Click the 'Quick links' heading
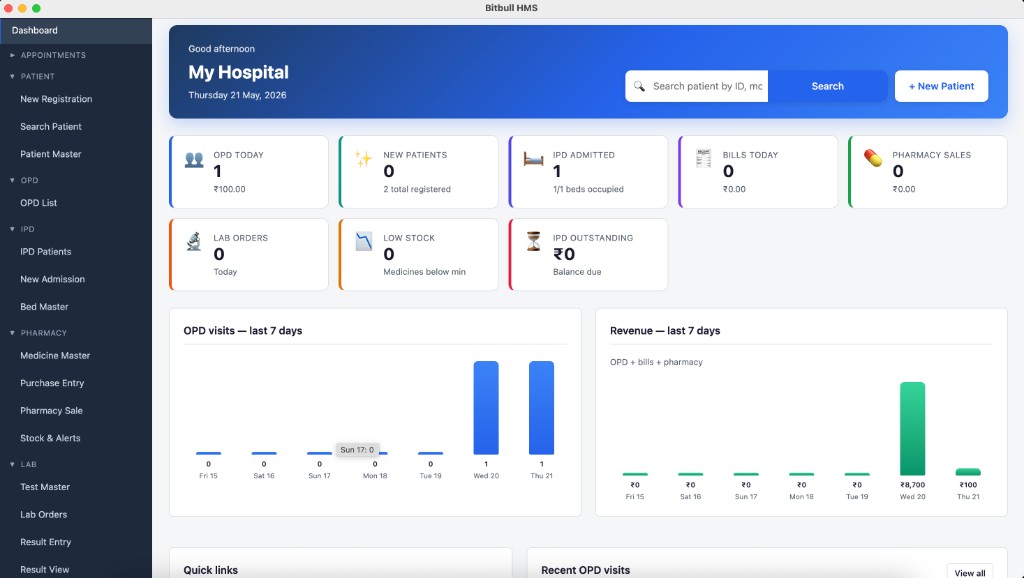1024x578 pixels. (x=210, y=570)
